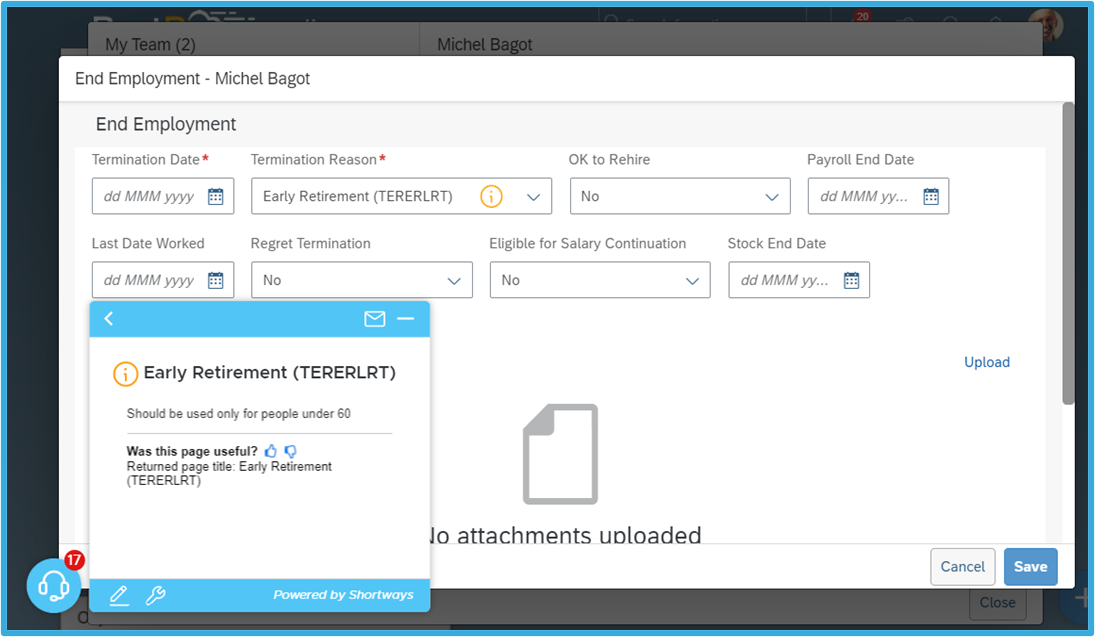Minimize the Shortways help panel
1095x637 pixels.
pos(406,318)
